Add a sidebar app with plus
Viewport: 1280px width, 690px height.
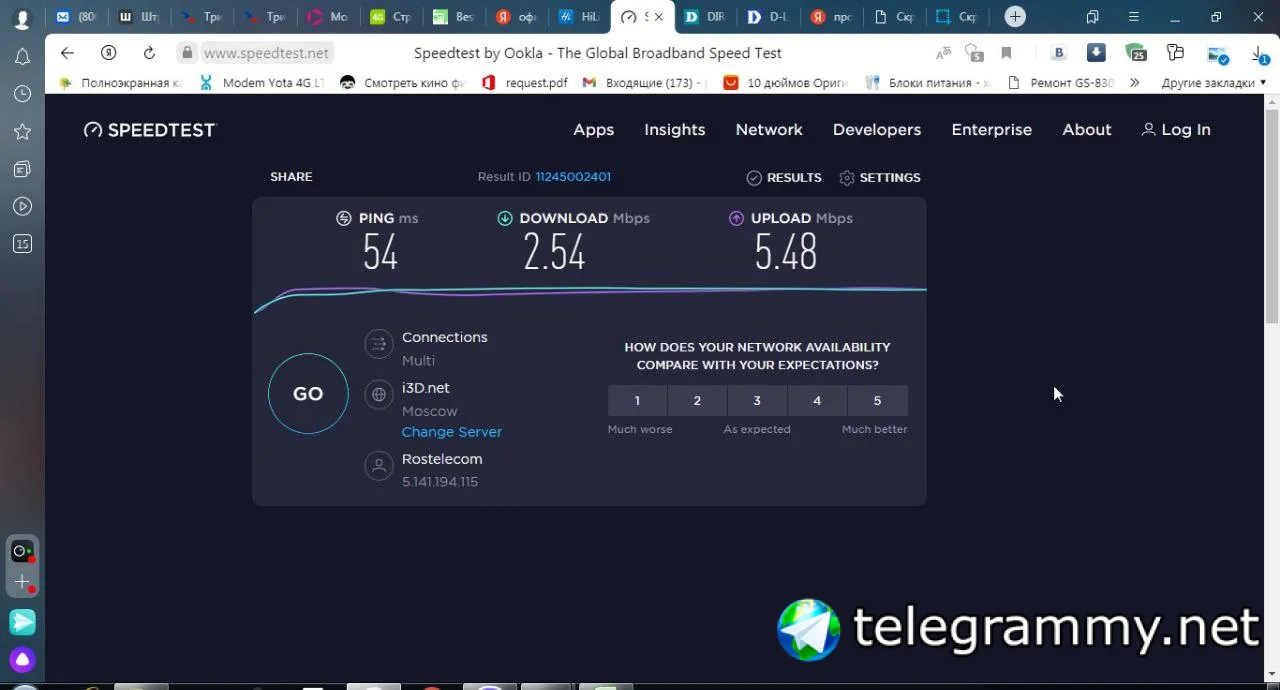(22, 582)
